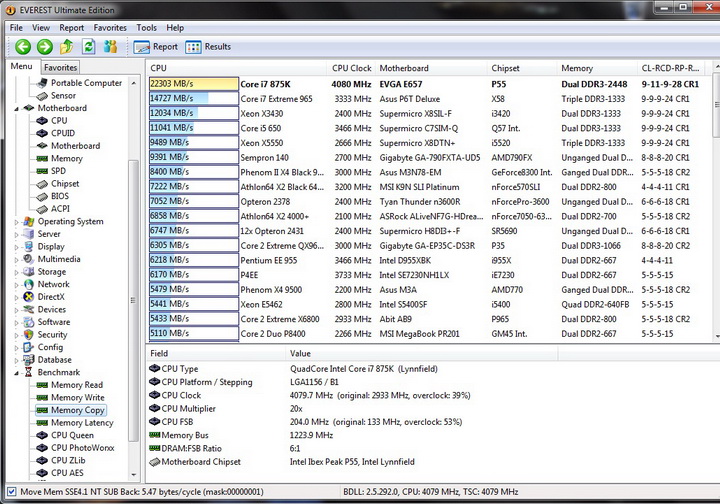Click the sidebar tree scroll-down arrow
Image resolution: width=720 pixels, height=504 pixels.
(x=134, y=475)
